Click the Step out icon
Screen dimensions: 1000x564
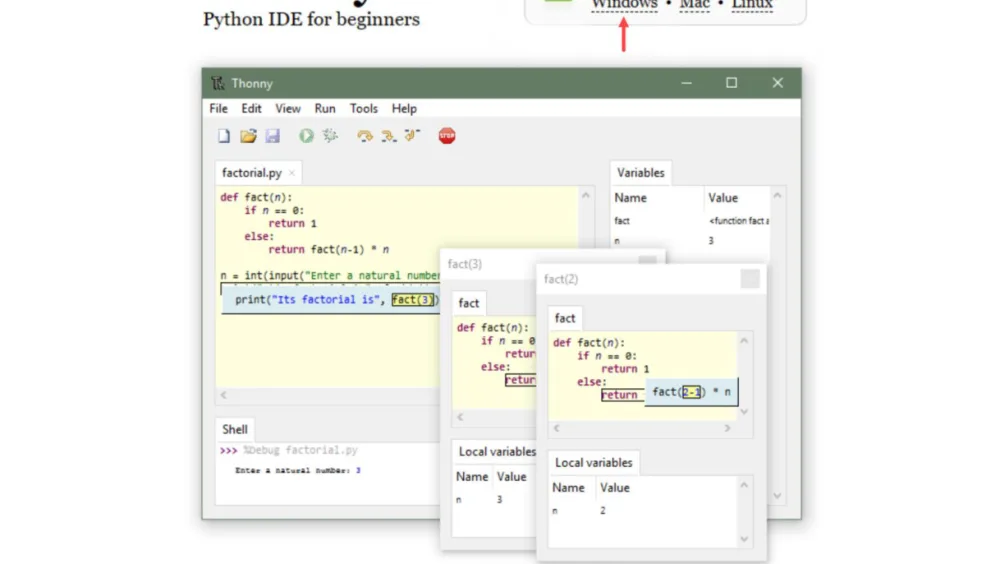click(x=413, y=135)
